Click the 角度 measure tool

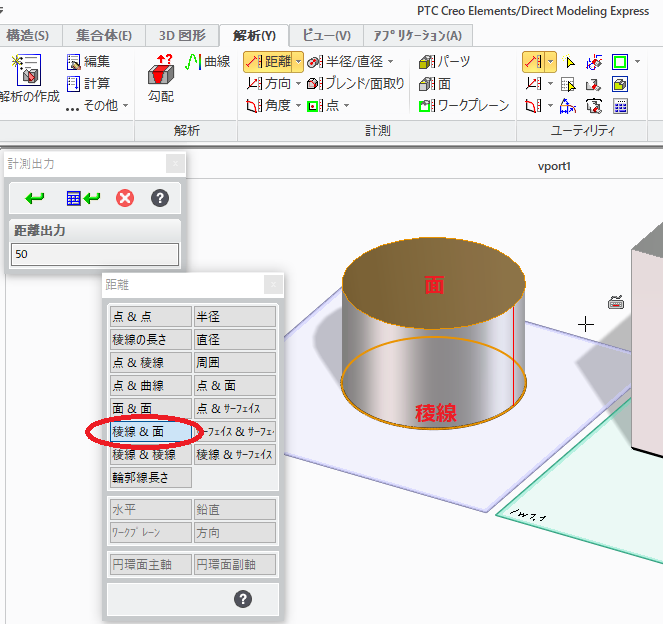click(268, 105)
